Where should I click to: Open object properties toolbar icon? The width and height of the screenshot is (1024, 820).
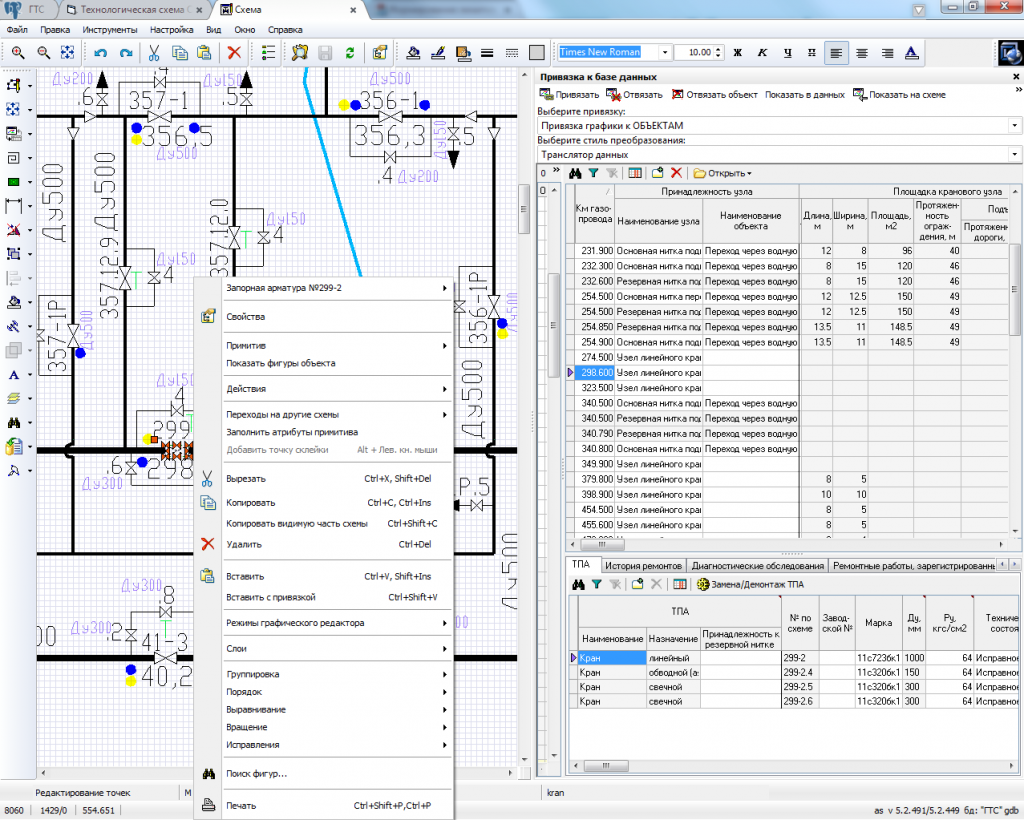pyautogui.click(x=379, y=53)
